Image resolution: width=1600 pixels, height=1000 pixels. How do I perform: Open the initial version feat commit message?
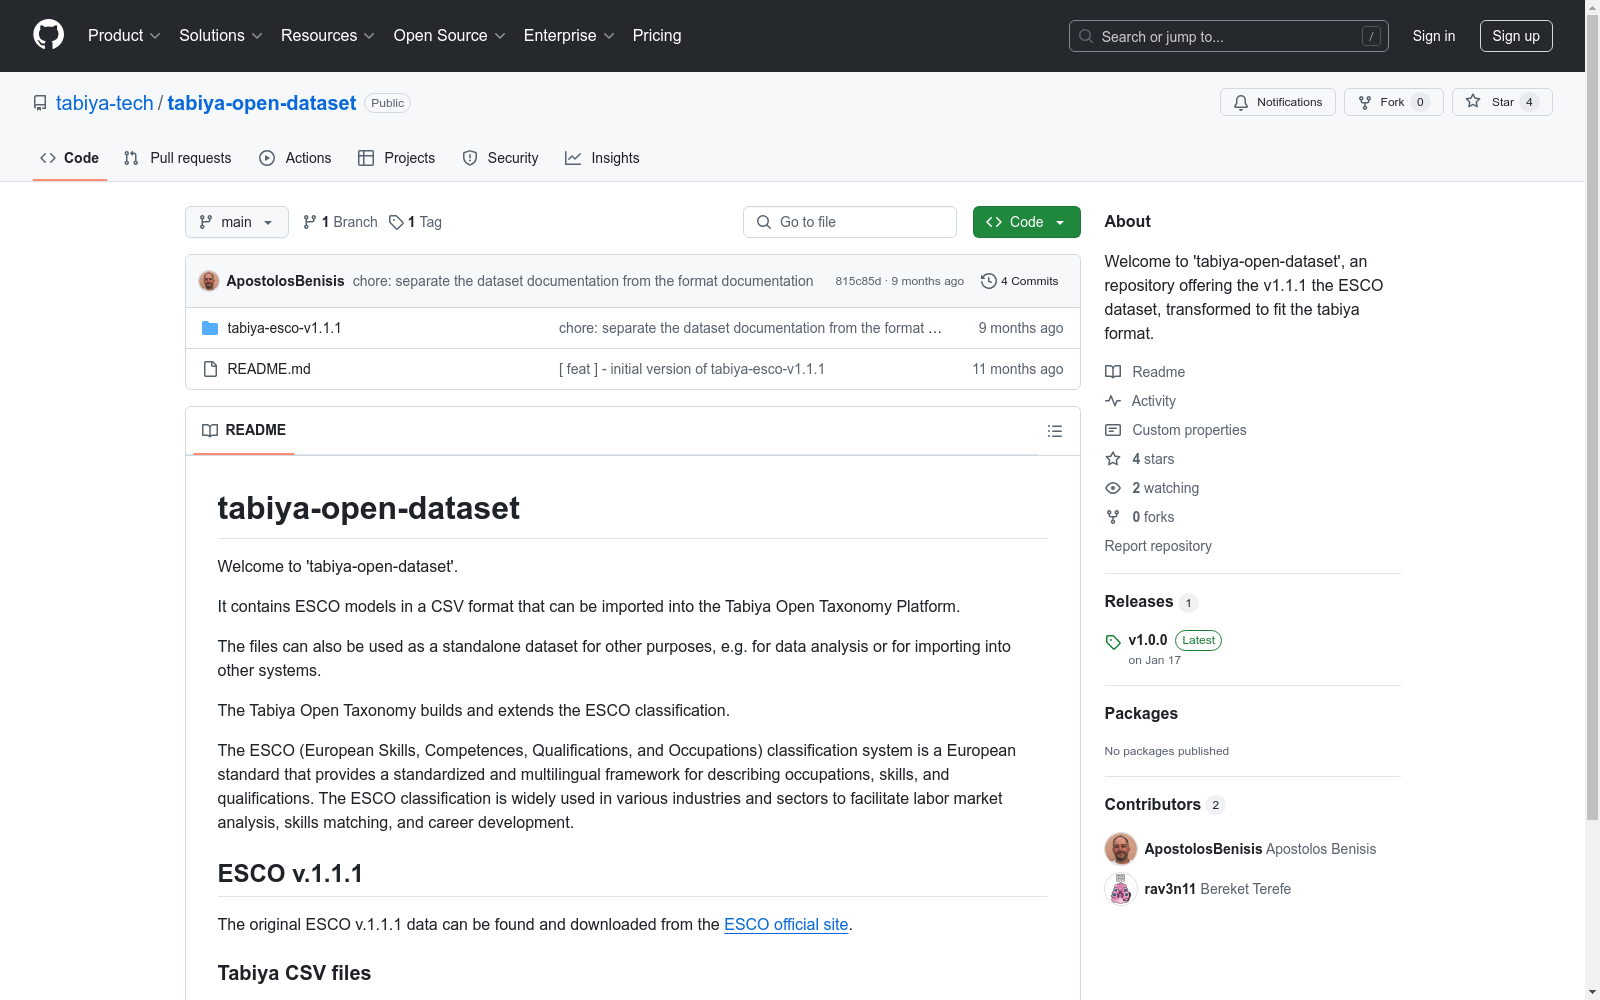coord(692,369)
